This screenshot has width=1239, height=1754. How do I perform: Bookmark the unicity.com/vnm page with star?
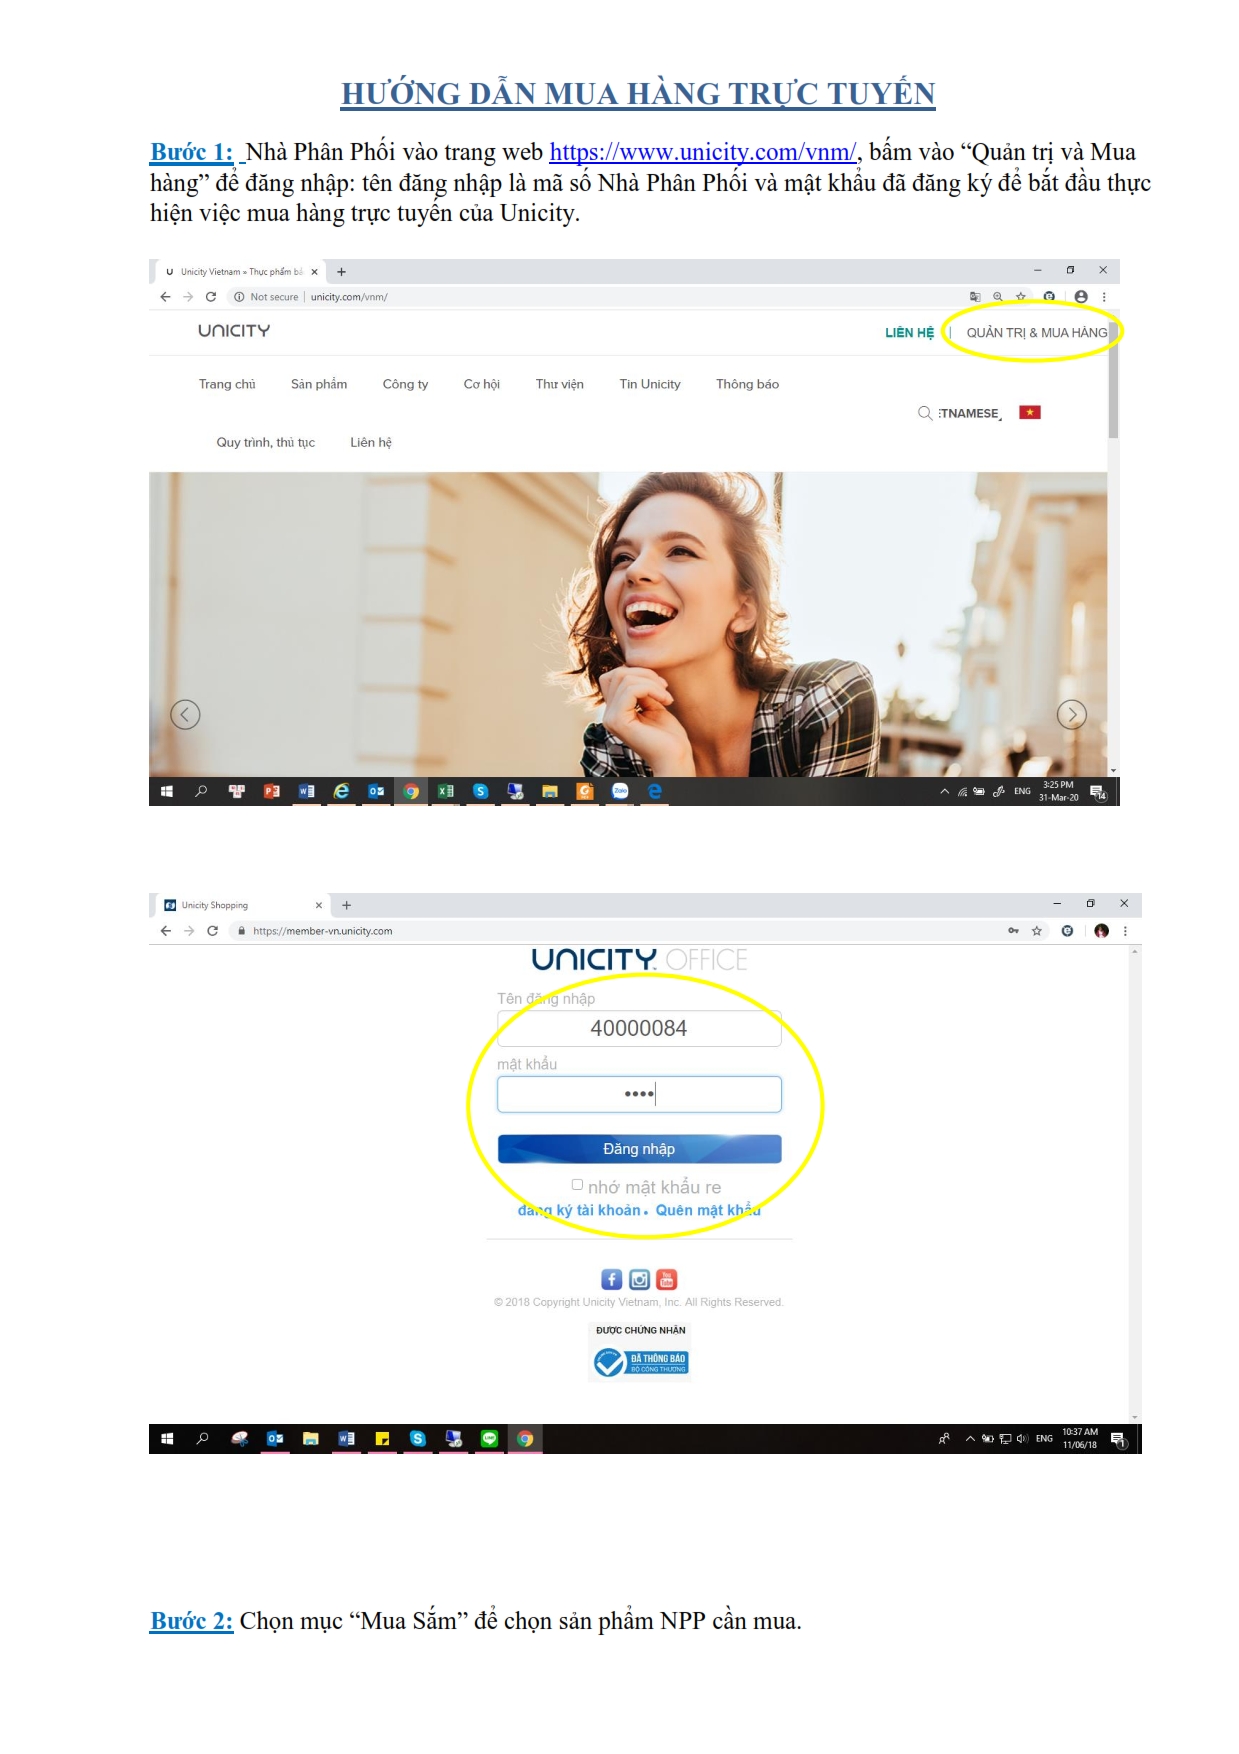1021,297
